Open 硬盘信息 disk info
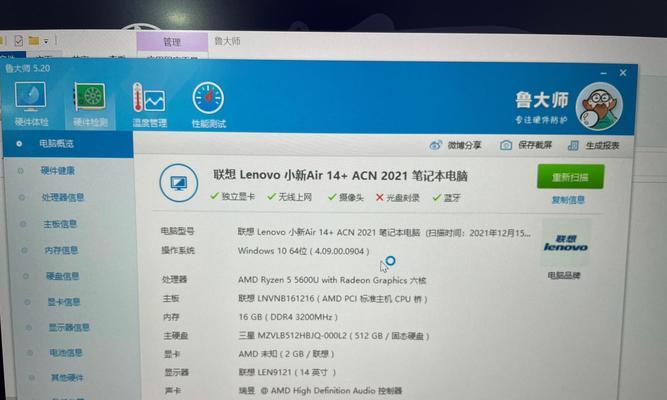The width and height of the screenshot is (667, 400). [x=63, y=276]
